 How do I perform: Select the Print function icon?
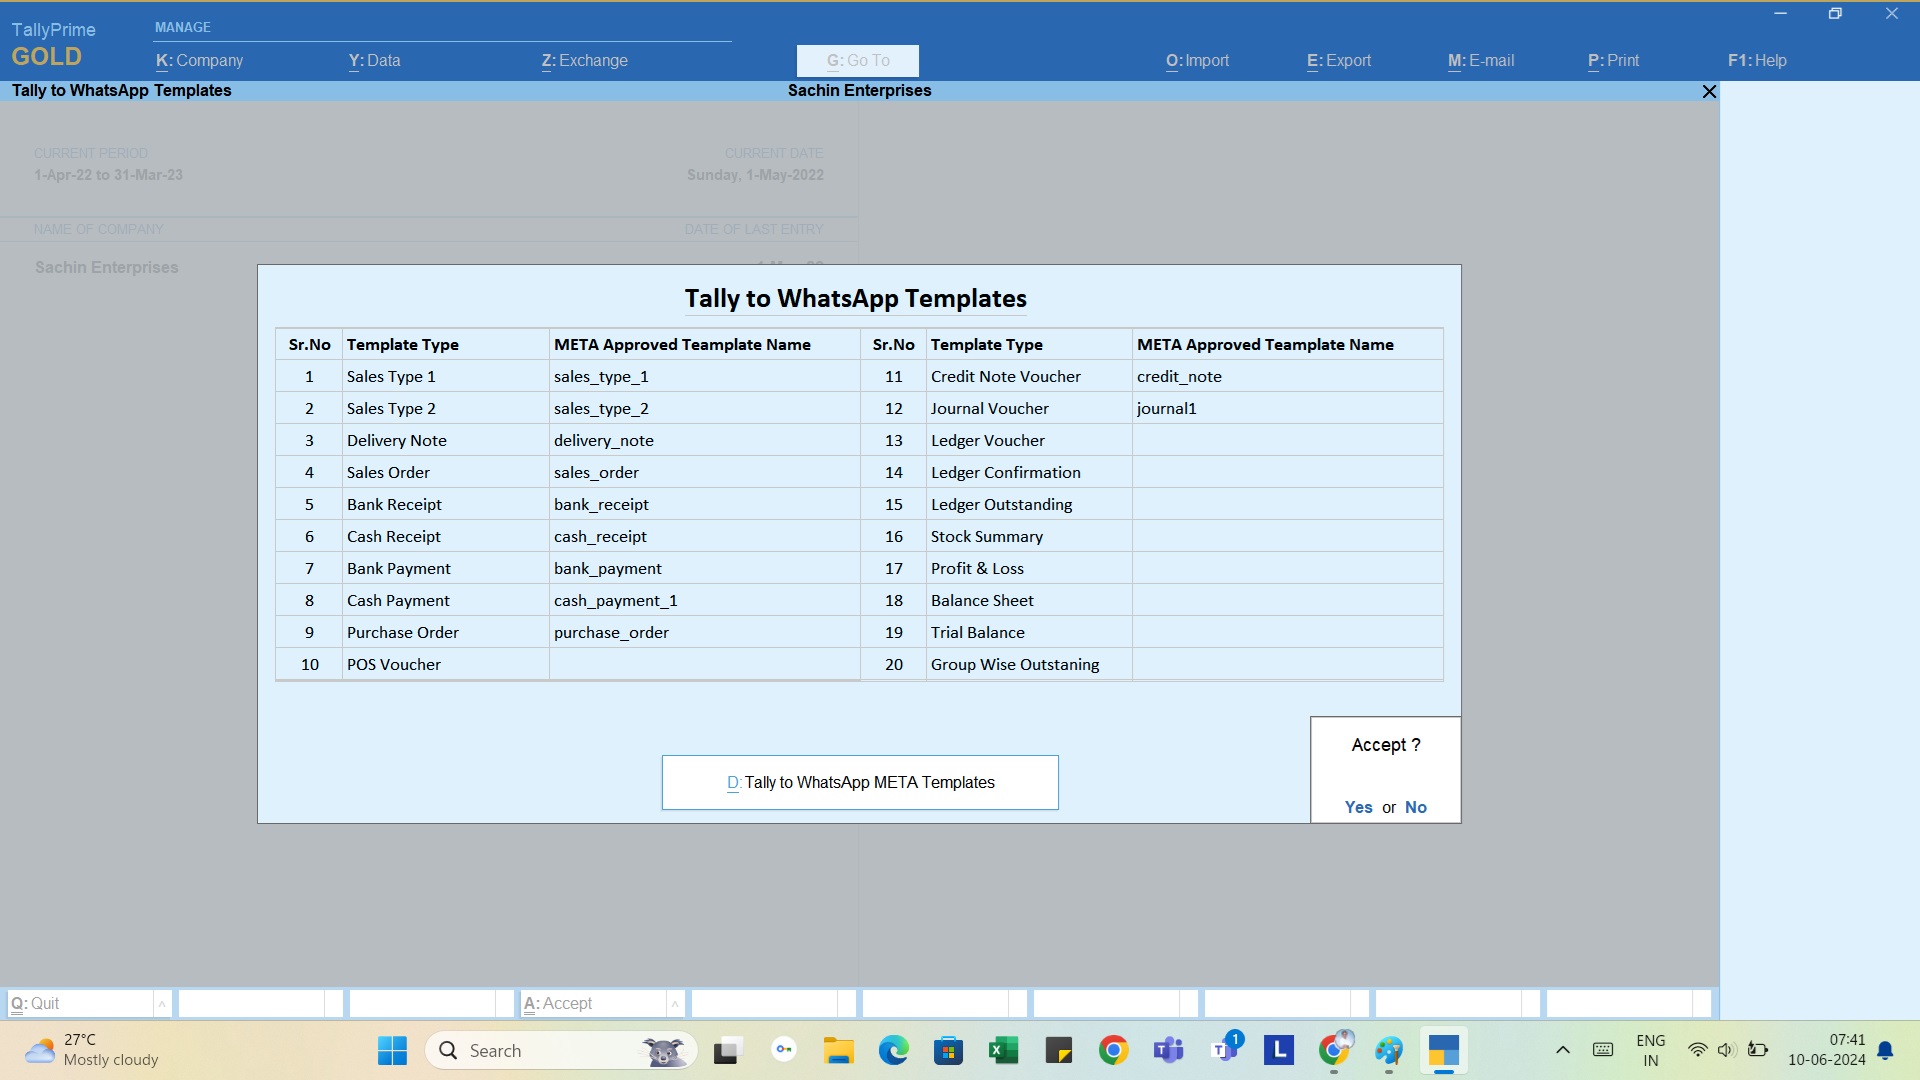pos(1615,59)
